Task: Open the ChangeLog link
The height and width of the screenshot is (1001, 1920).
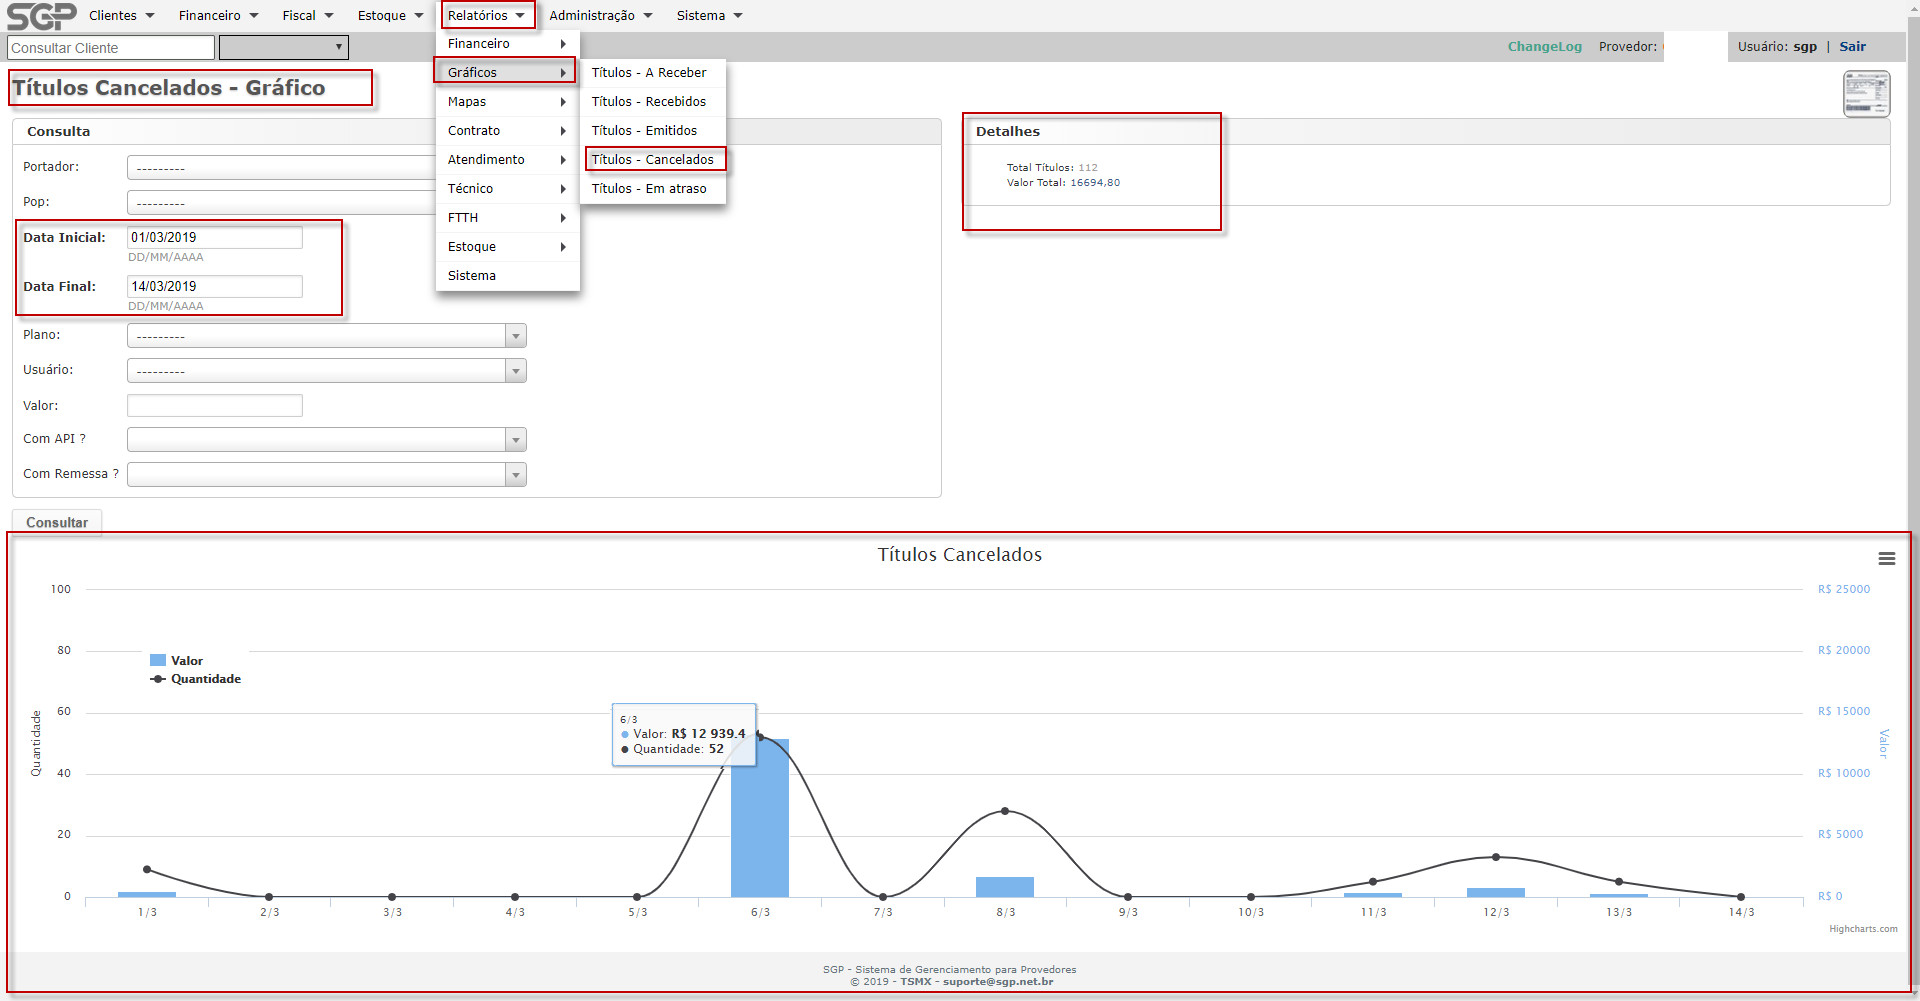Action: pos(1544,47)
